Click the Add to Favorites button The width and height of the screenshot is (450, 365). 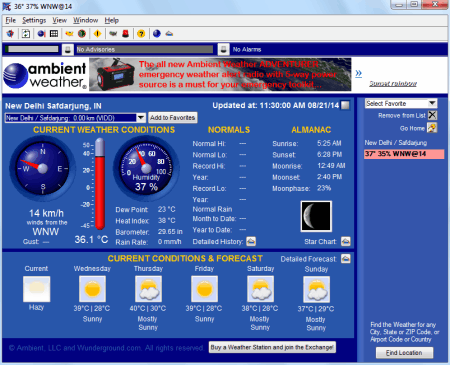click(173, 118)
